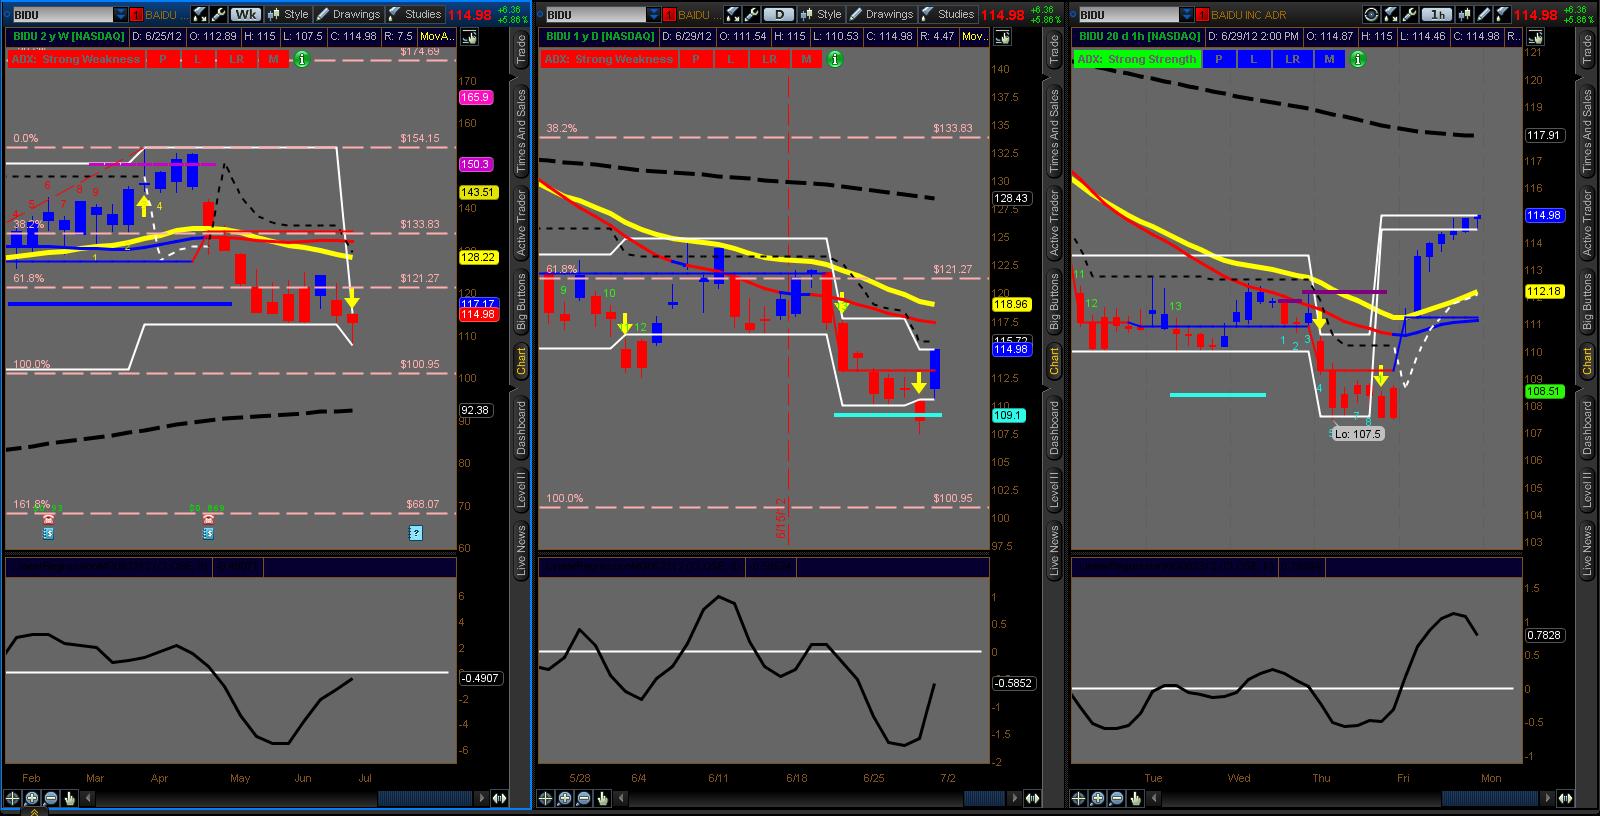The width and height of the screenshot is (1600, 816).
Task: Click the share icon on daily chart
Action: pyautogui.click(x=734, y=14)
